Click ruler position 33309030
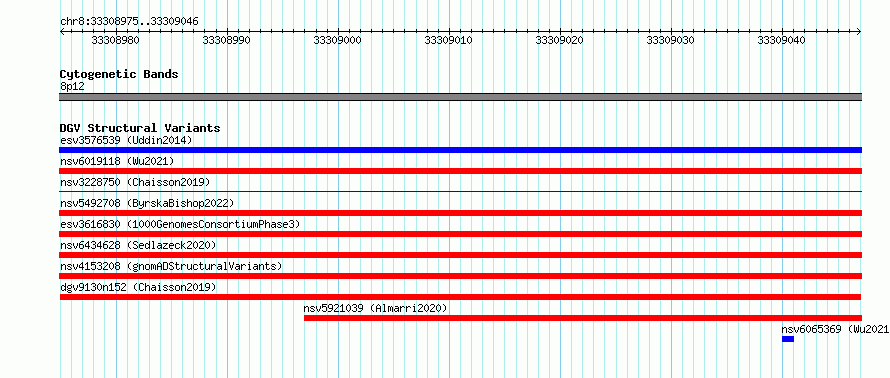Screen dimensions: 890x378 tap(670, 40)
